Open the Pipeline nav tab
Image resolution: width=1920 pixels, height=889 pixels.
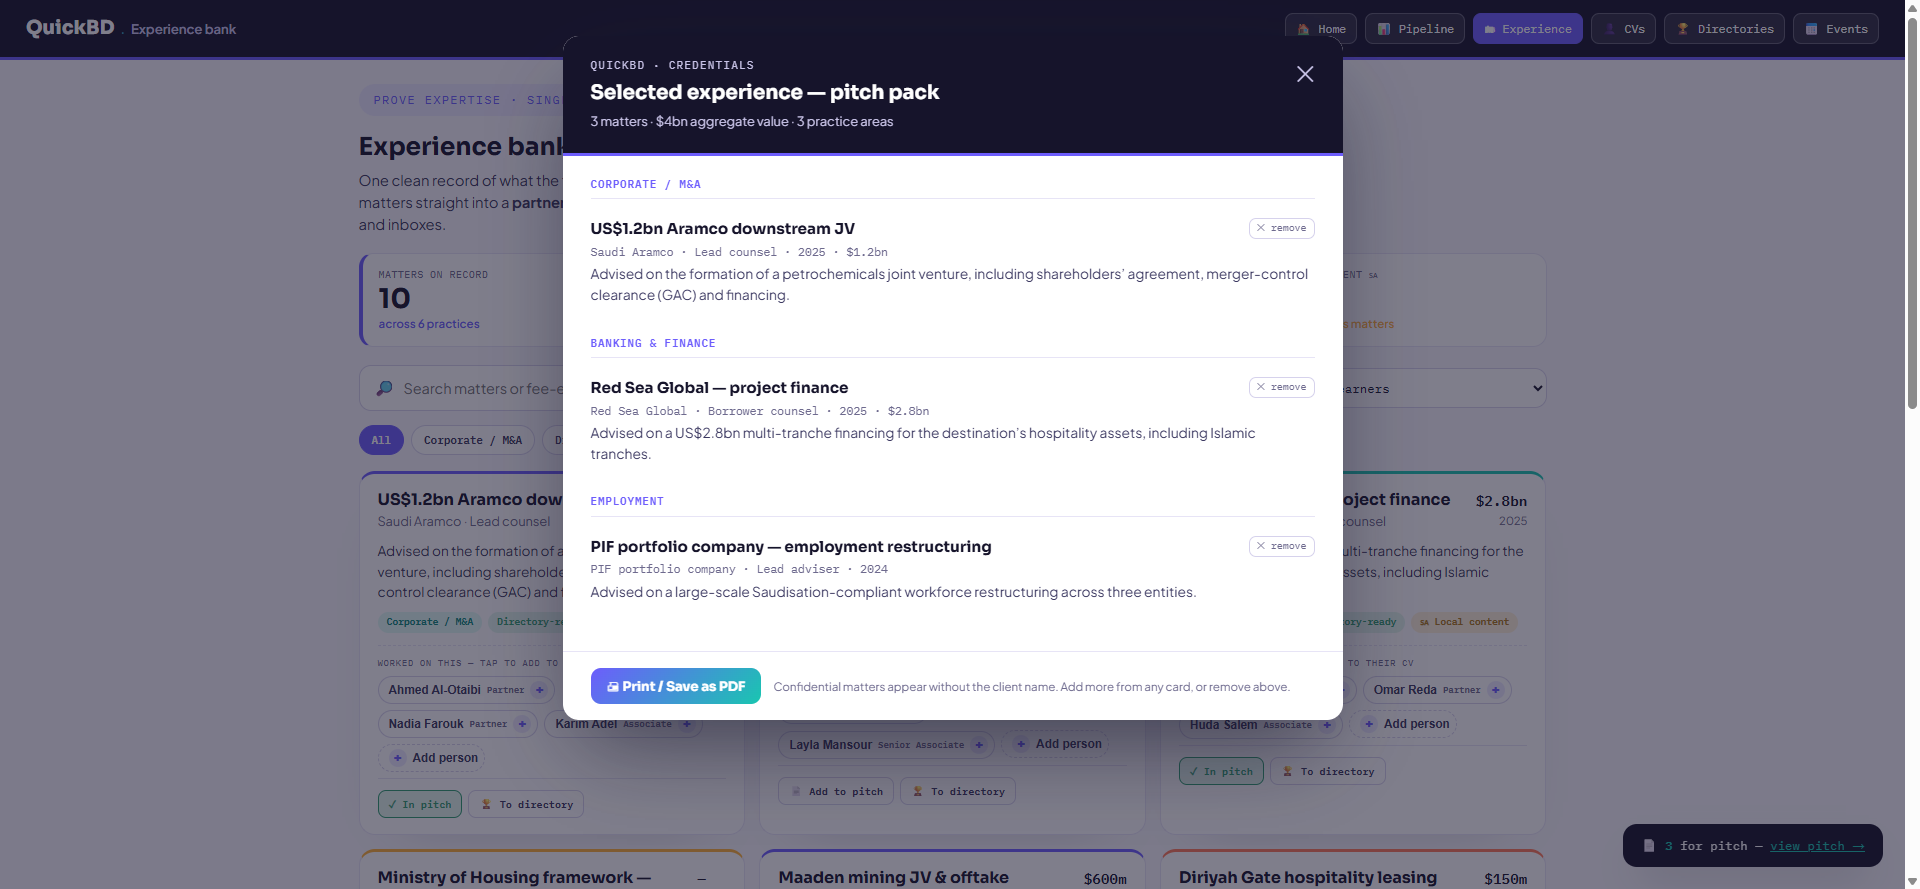point(1415,29)
